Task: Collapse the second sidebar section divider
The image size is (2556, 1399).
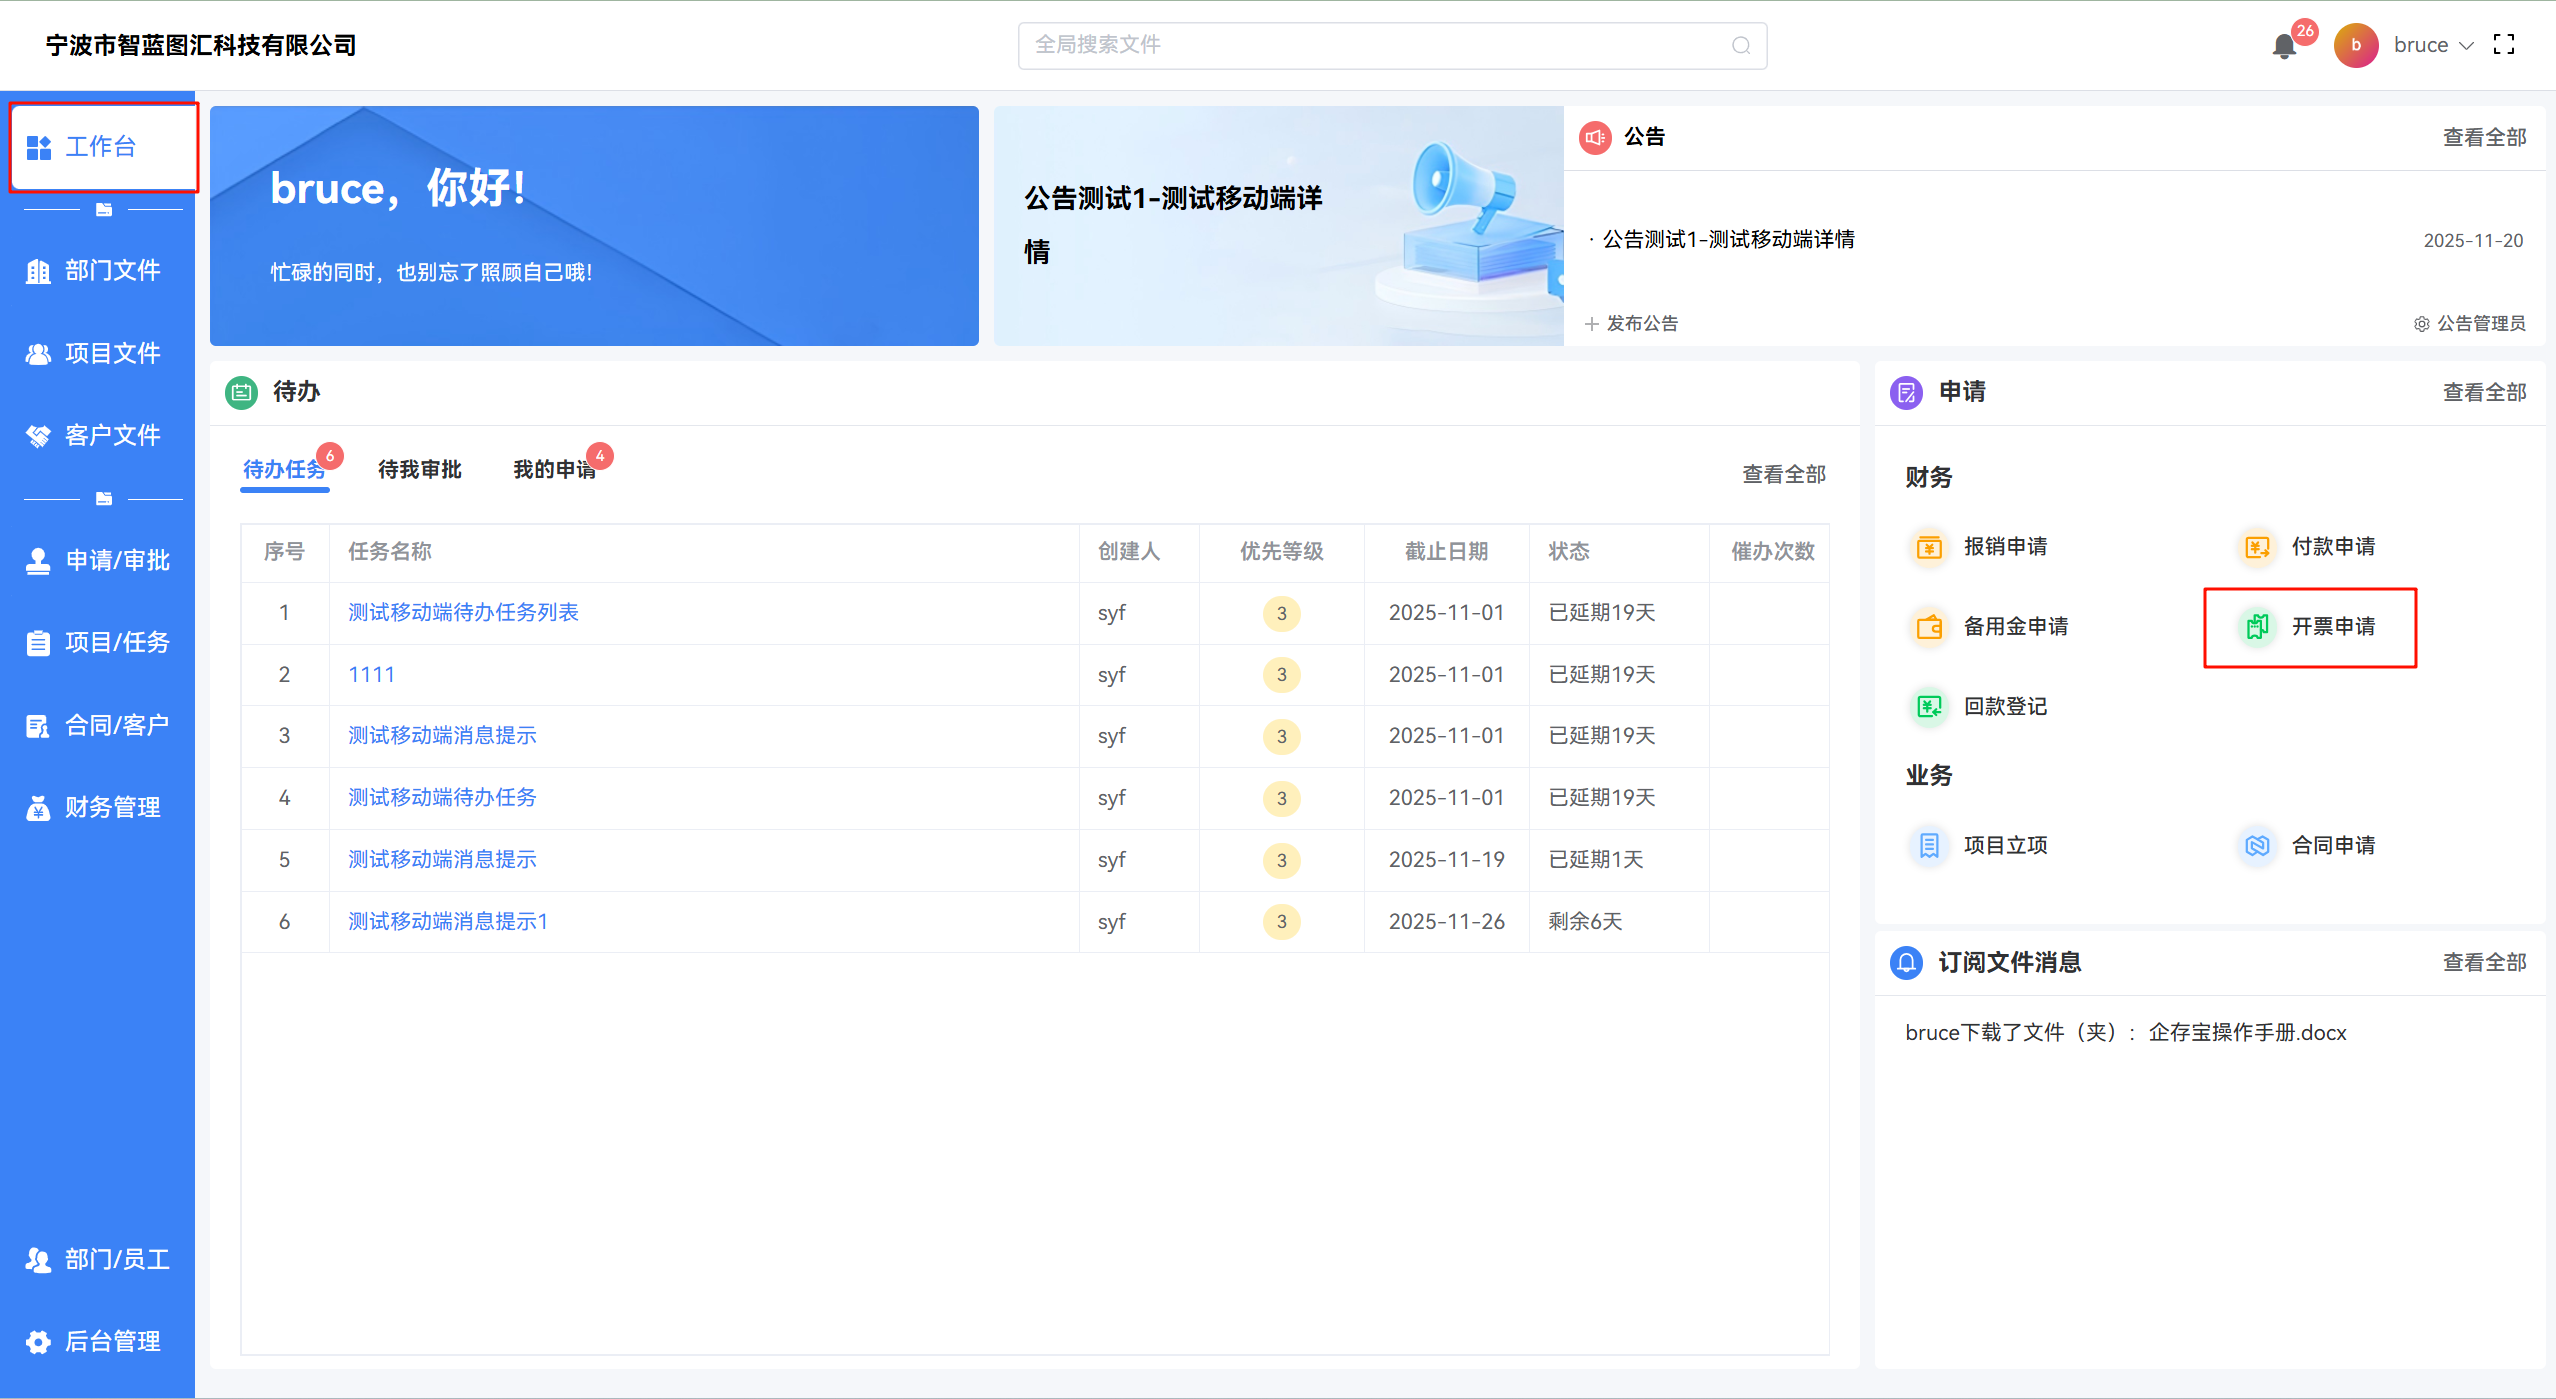Action: coord(103,499)
